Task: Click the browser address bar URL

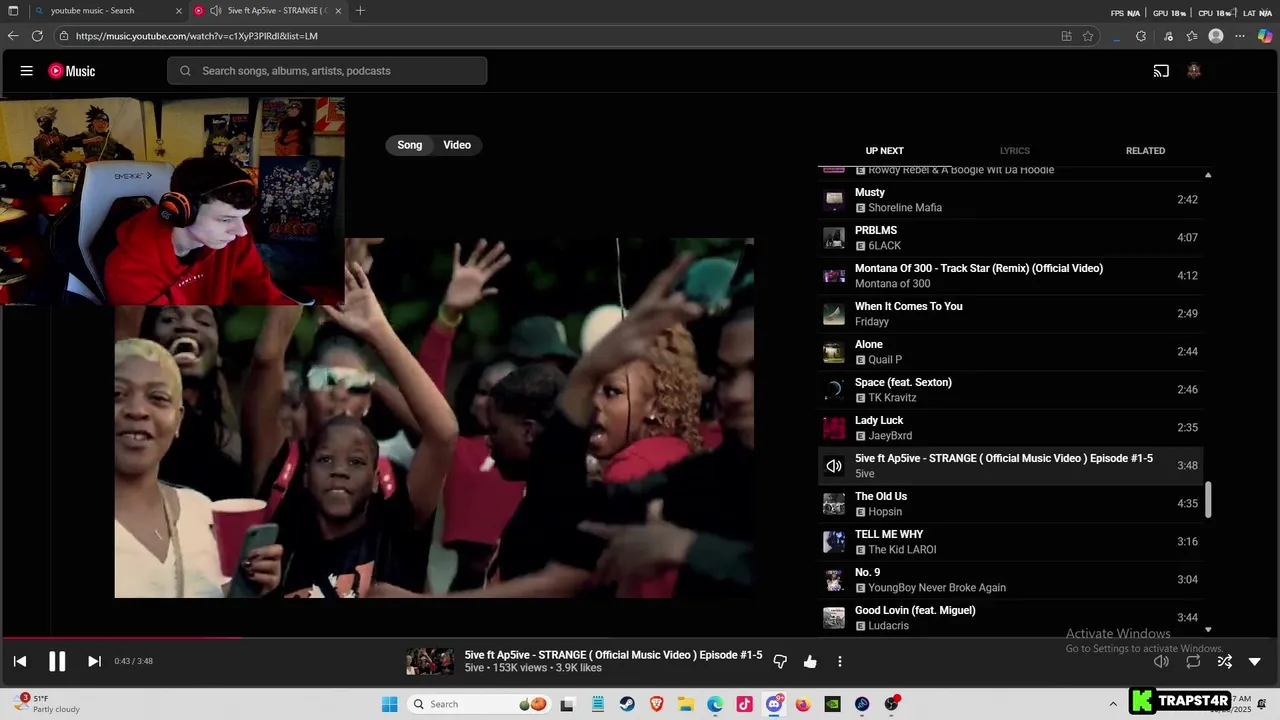Action: (x=196, y=36)
